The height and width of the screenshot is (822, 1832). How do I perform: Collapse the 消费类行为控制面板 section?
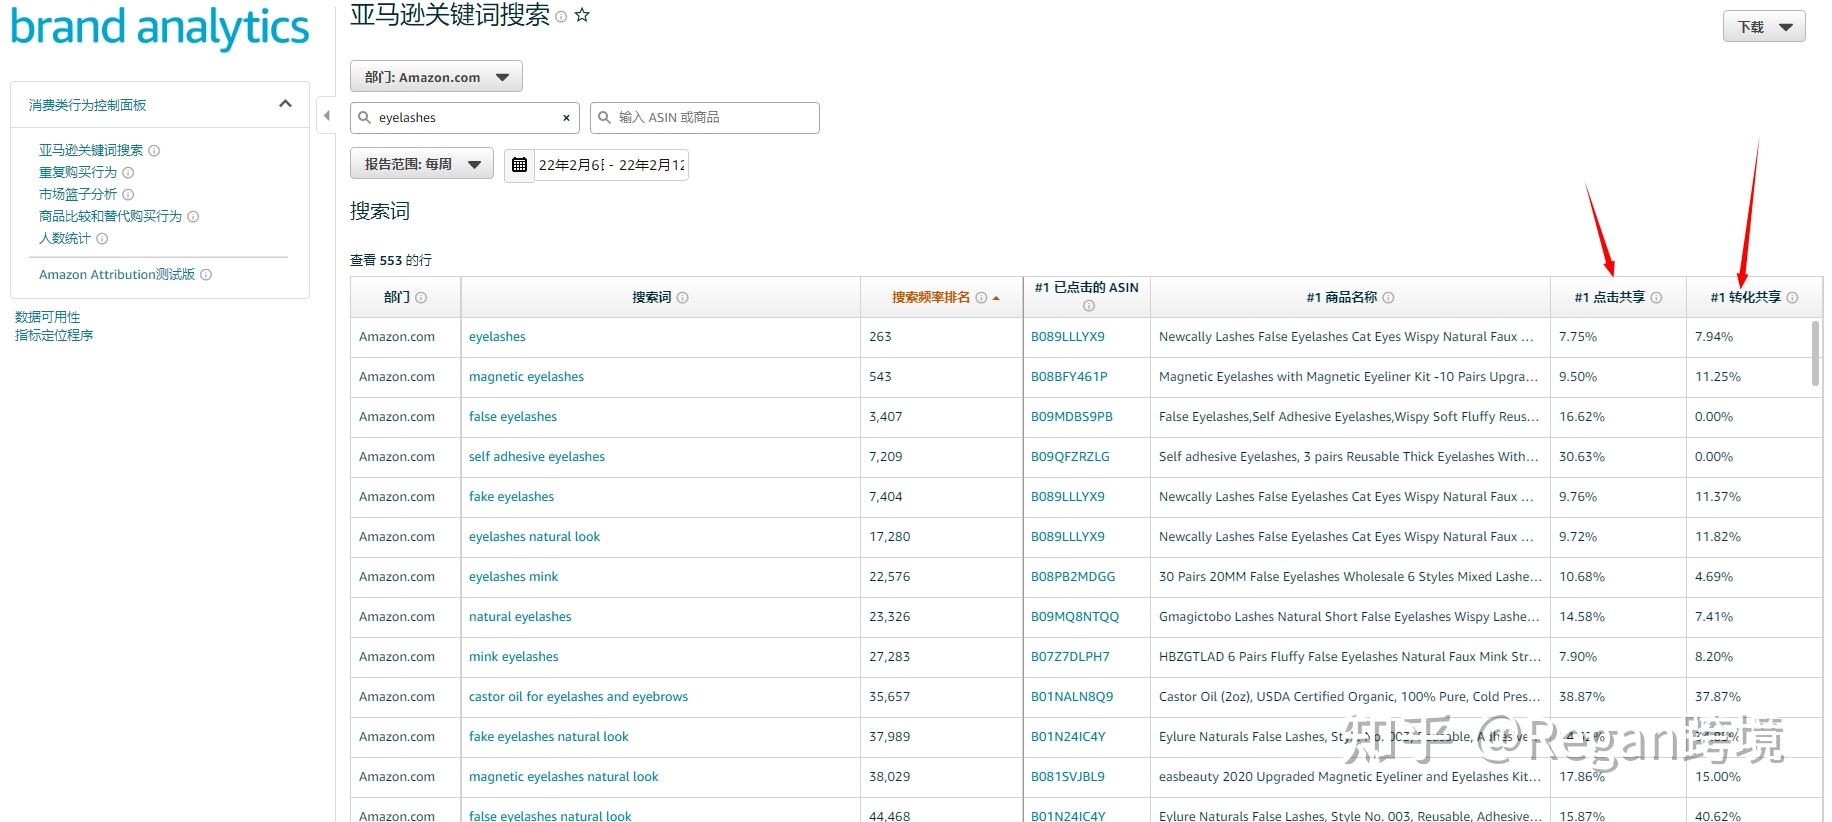tap(285, 104)
